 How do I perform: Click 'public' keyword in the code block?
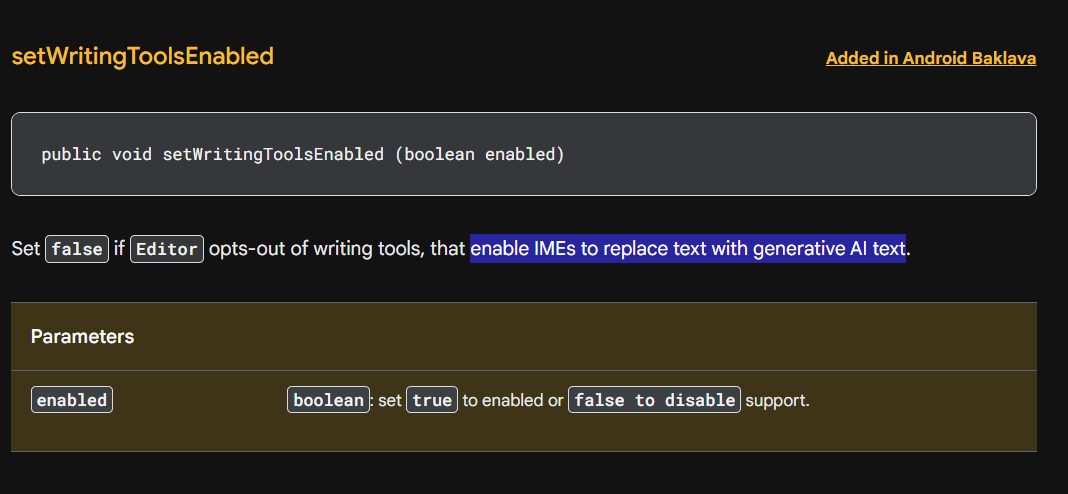(71, 154)
